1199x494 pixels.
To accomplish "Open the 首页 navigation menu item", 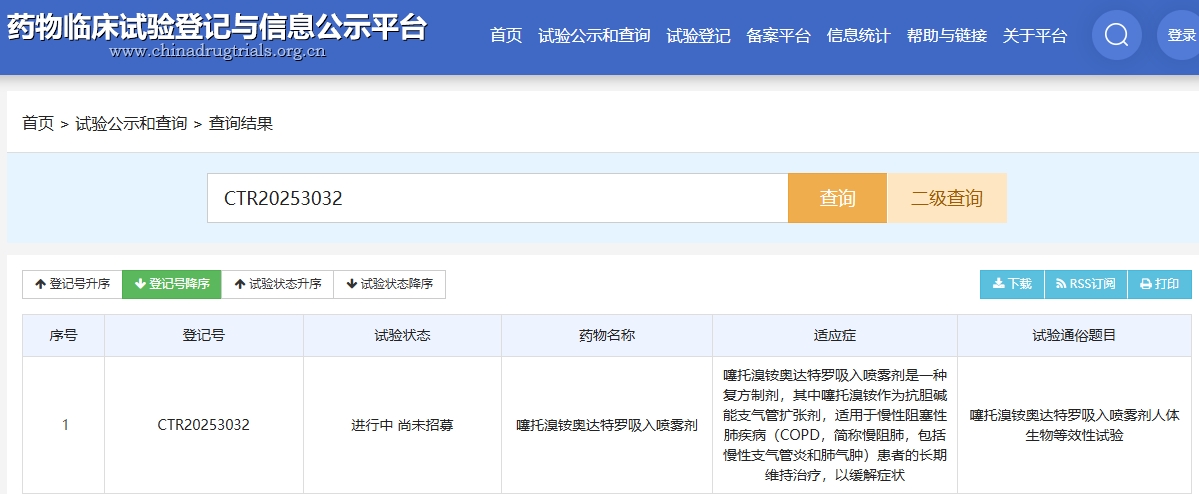I will (506, 36).
